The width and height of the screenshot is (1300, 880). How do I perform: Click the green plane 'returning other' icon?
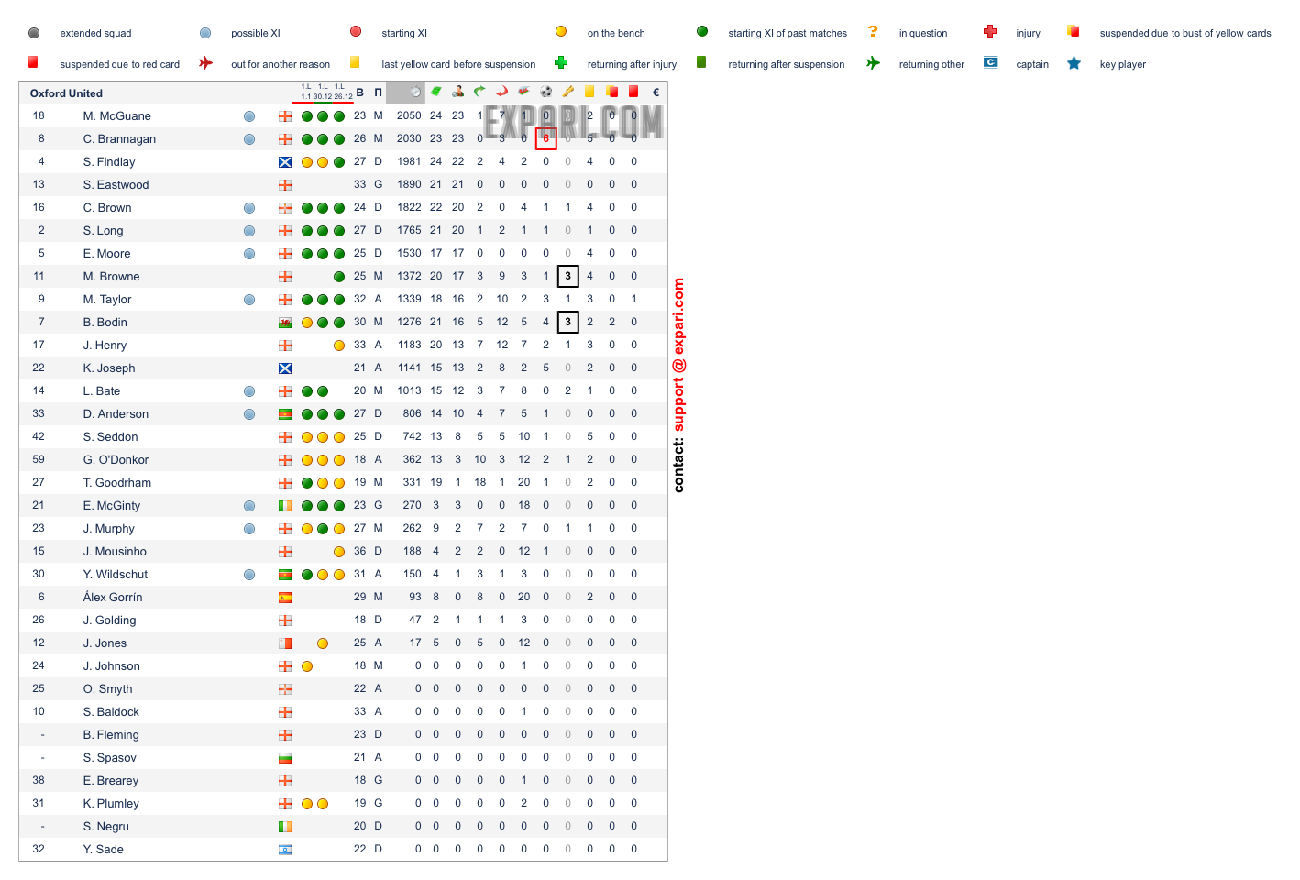pos(874,64)
